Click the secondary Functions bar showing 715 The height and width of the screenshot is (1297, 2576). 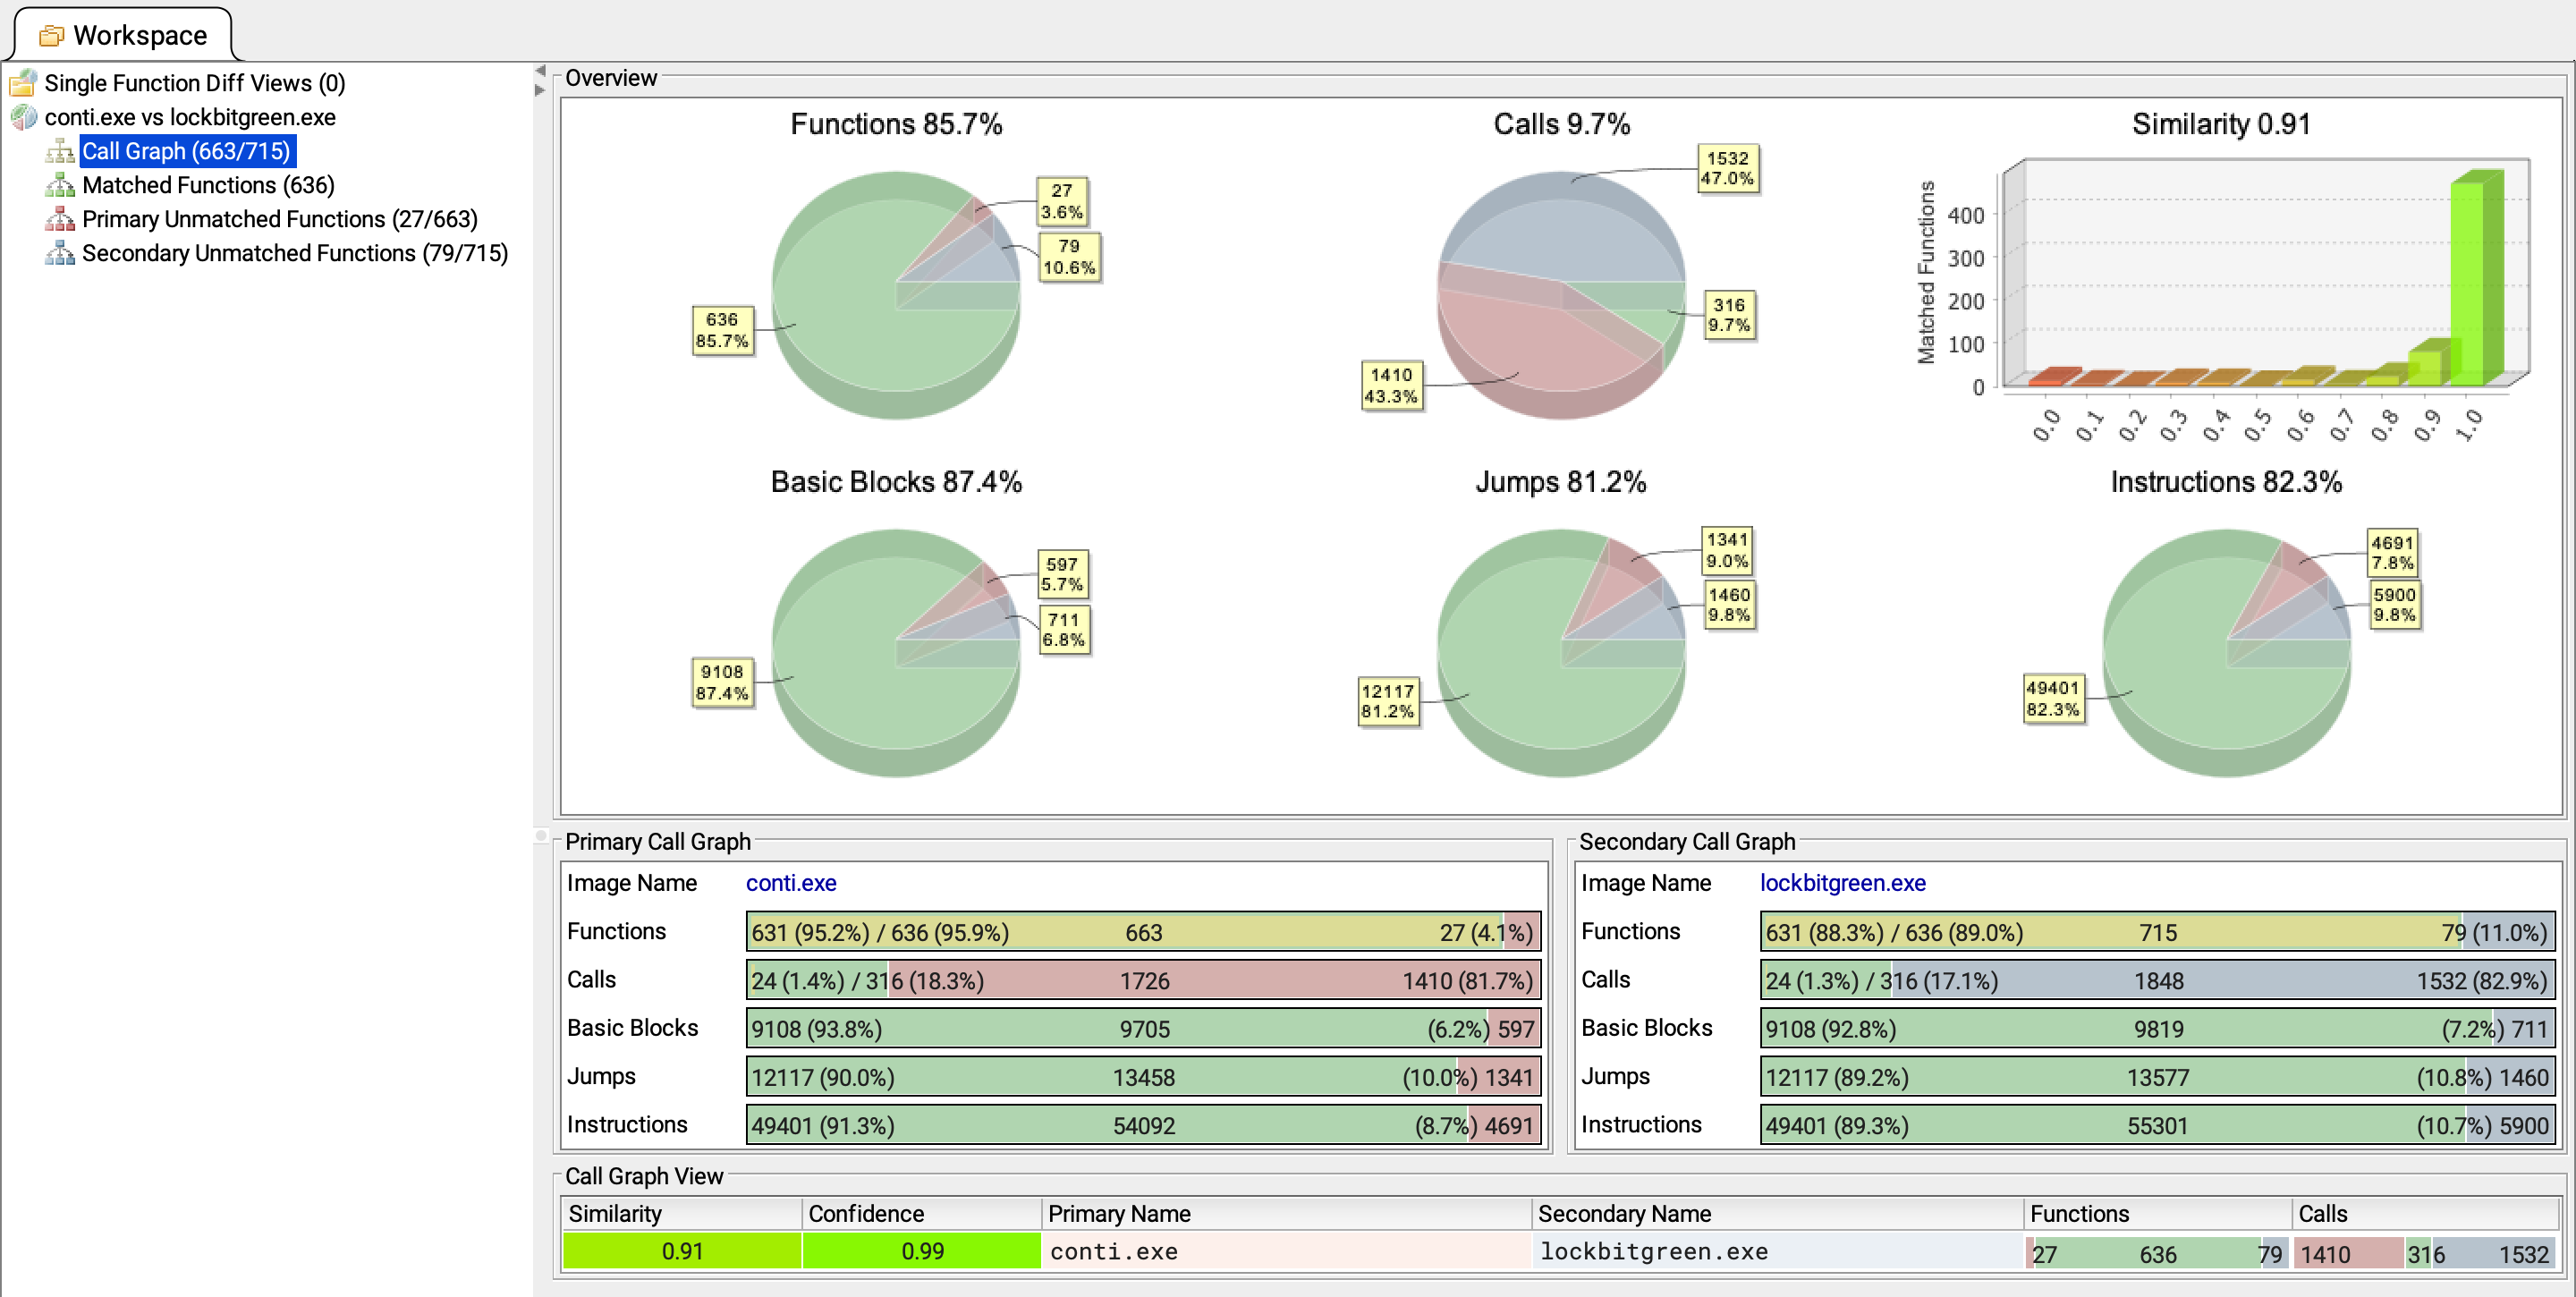2157,932
